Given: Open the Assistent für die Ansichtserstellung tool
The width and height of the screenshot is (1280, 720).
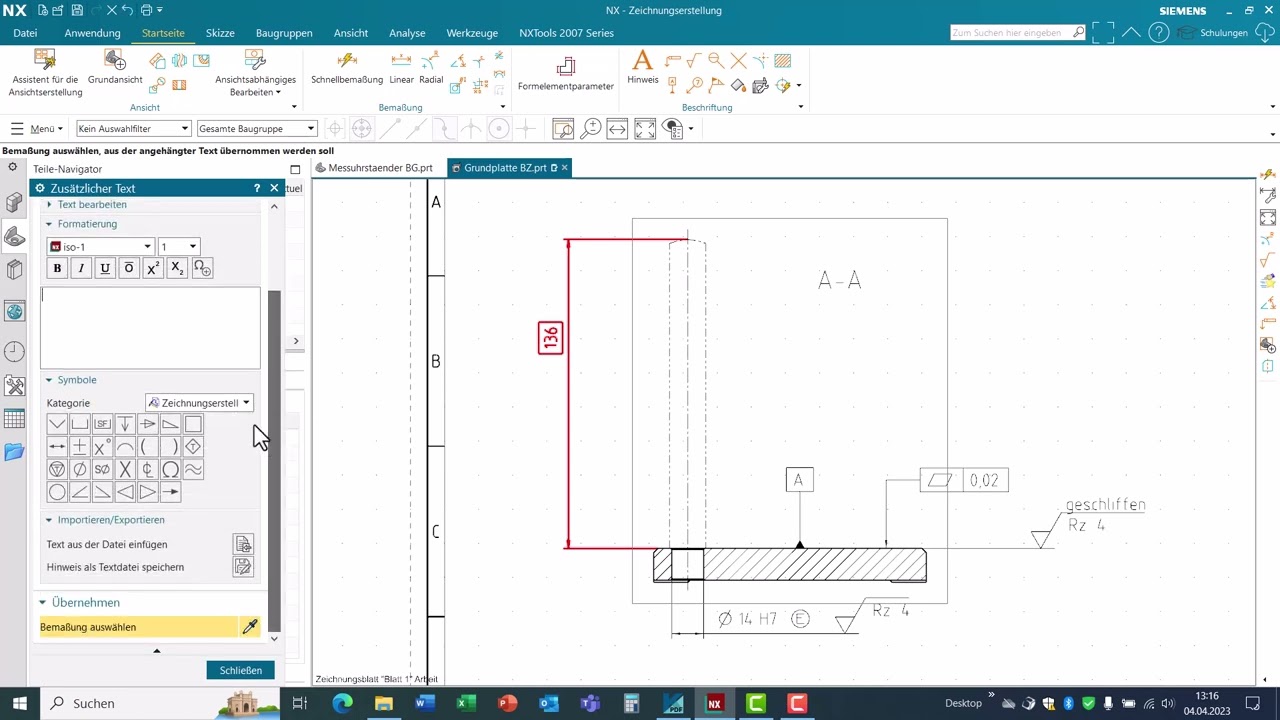Looking at the screenshot, I should coord(45,73).
